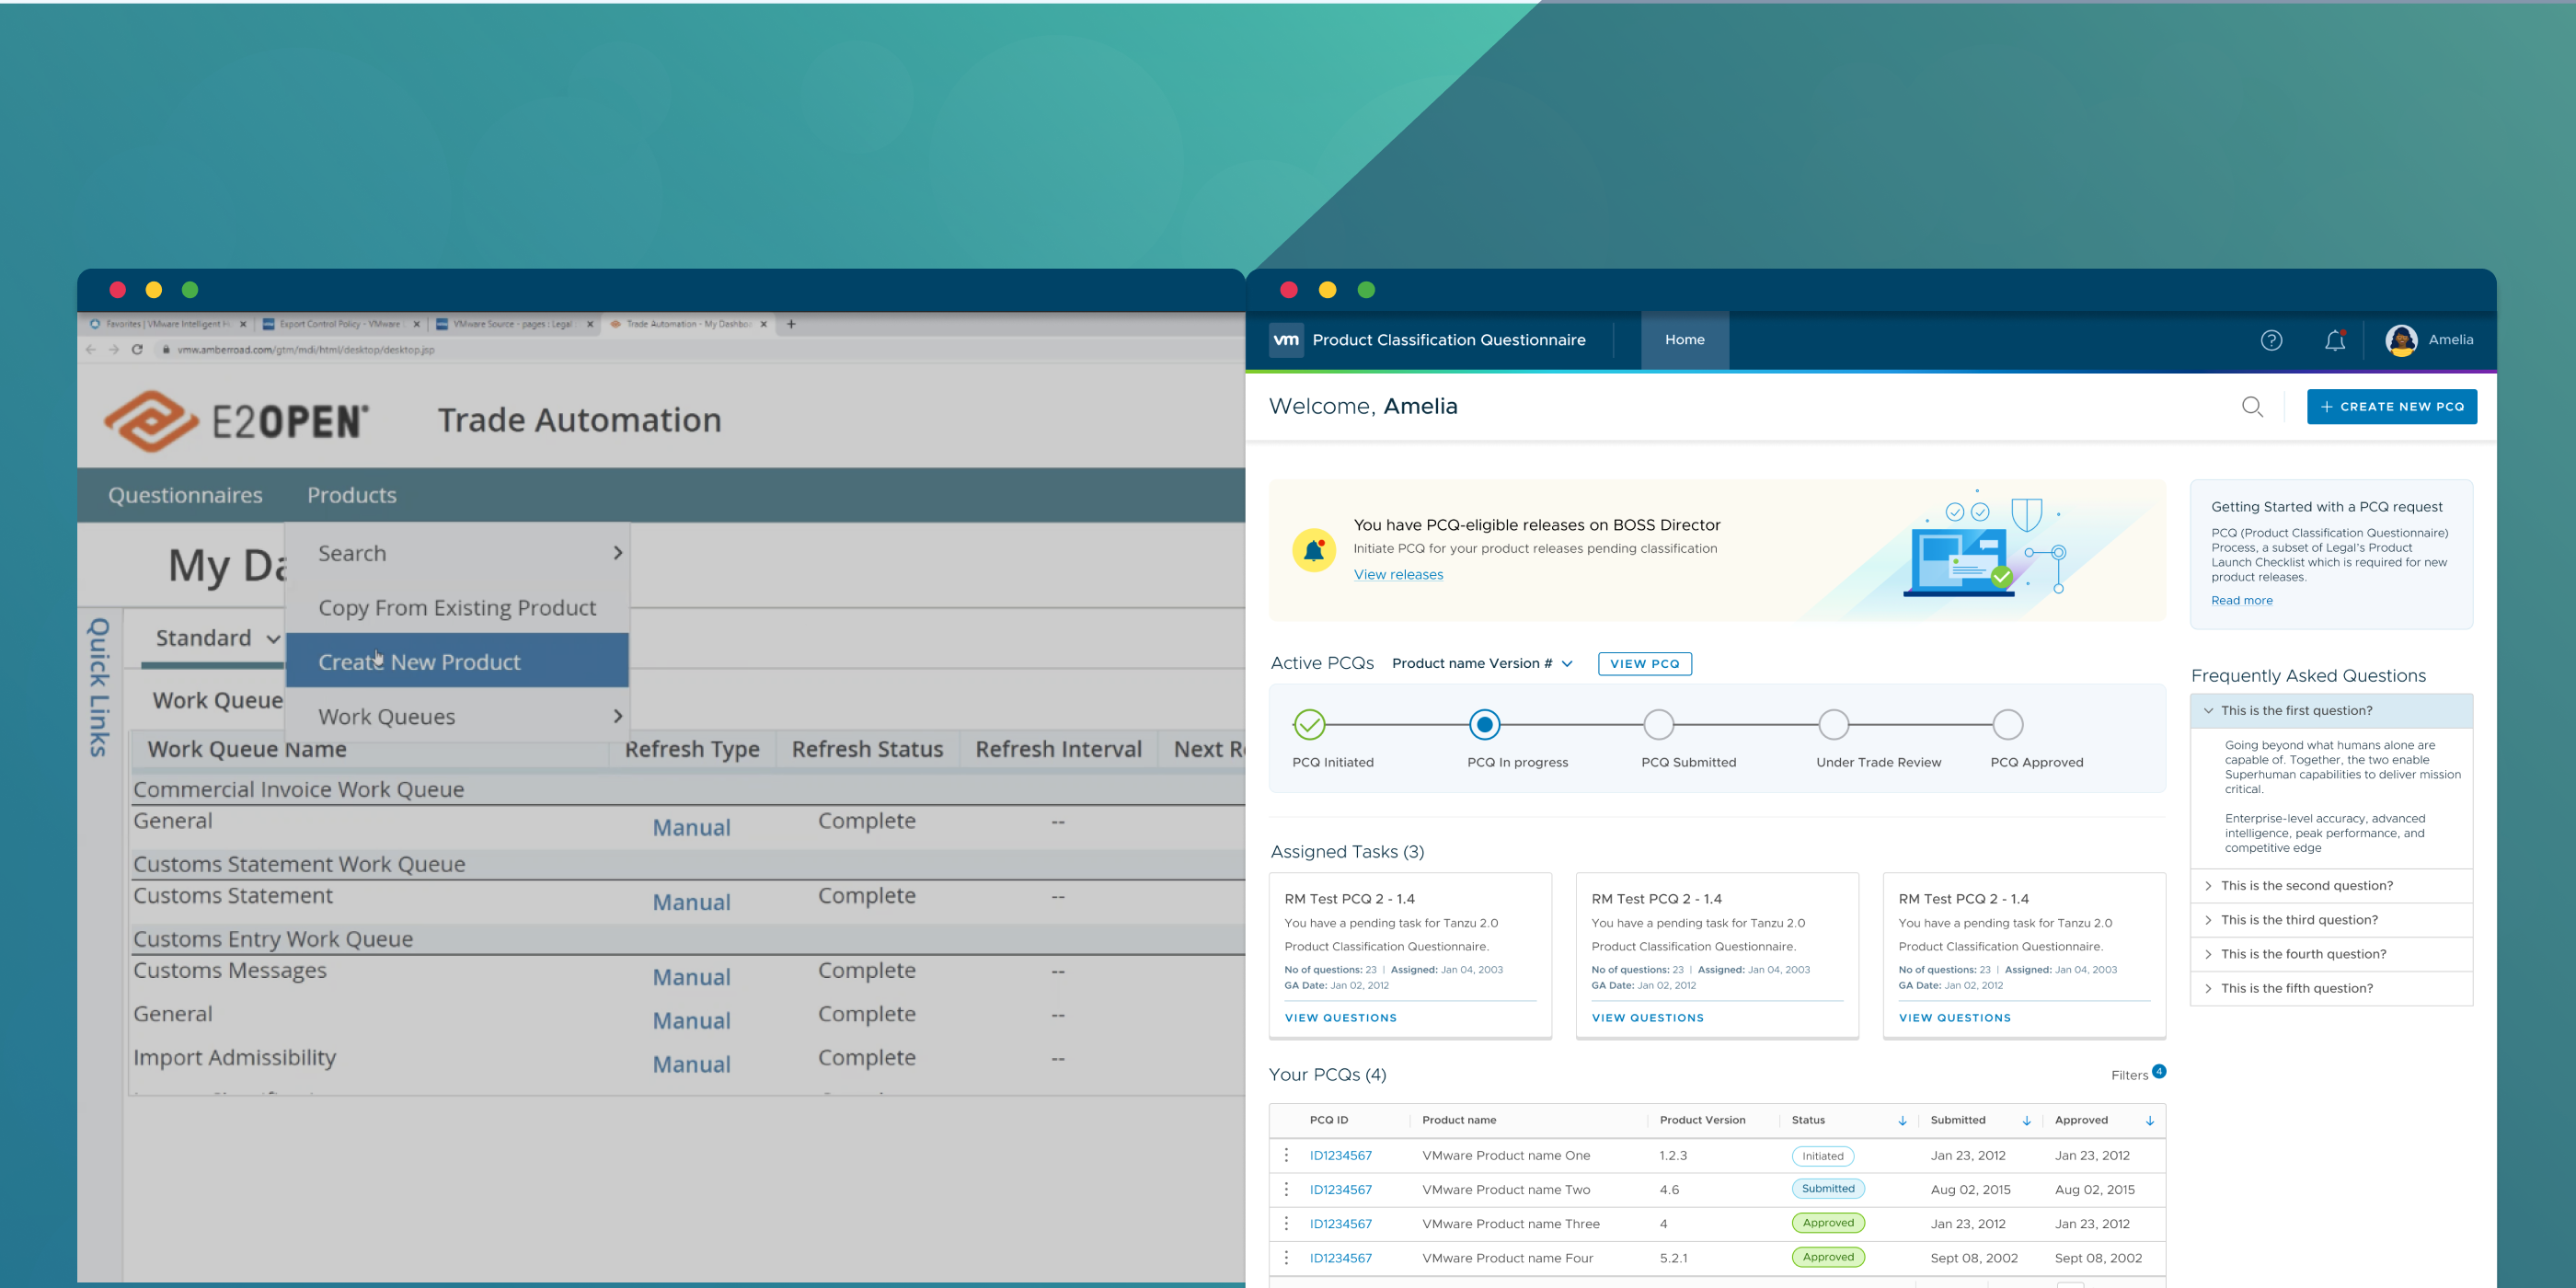Select 'Create New Product' from the Products menu
The image size is (2576, 1288).
click(x=419, y=661)
